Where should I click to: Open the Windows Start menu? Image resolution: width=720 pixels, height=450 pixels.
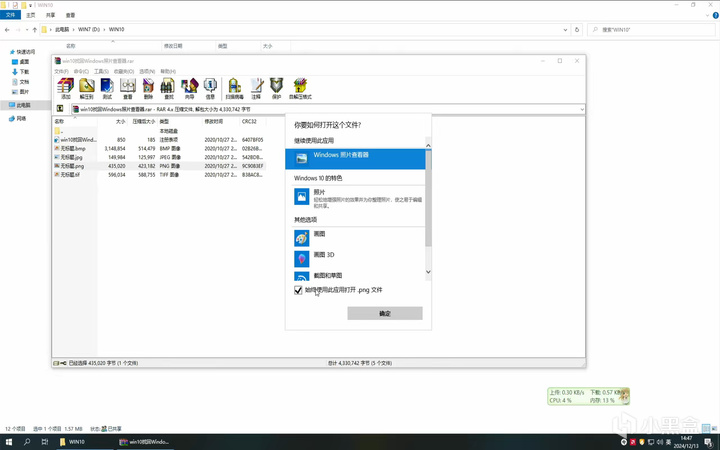[x=8, y=442]
